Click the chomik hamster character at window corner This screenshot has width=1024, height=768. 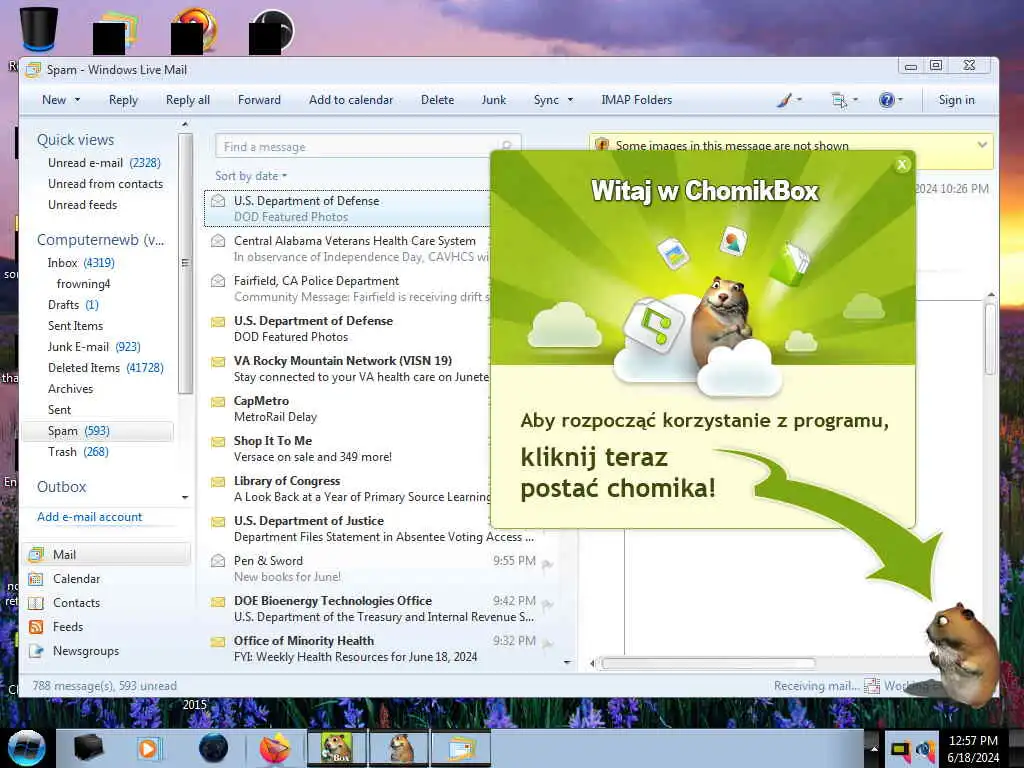pyautogui.click(x=963, y=653)
